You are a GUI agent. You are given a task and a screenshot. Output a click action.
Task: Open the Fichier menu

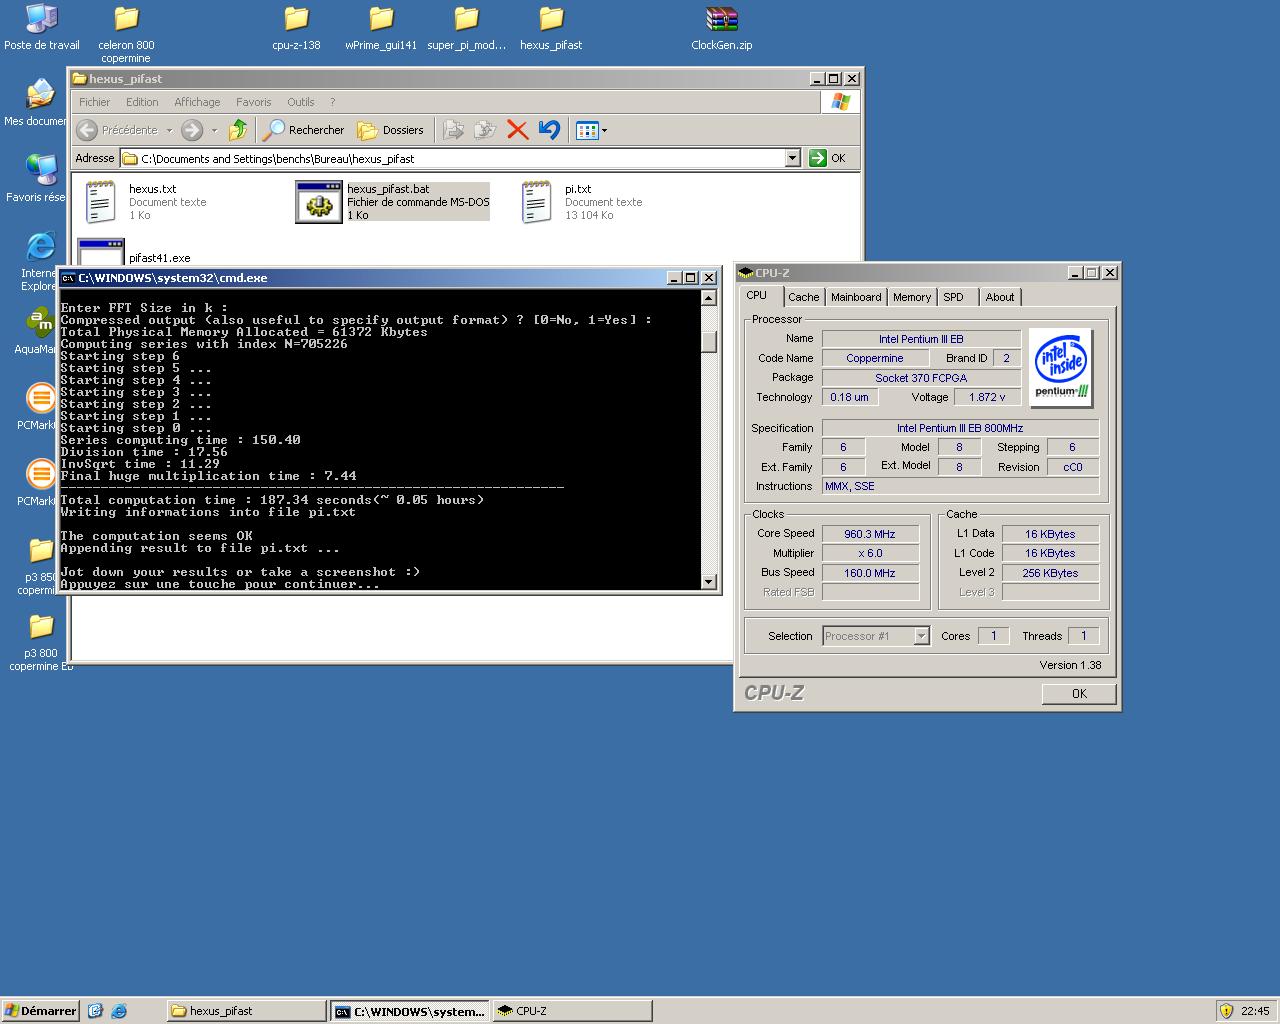(94, 102)
